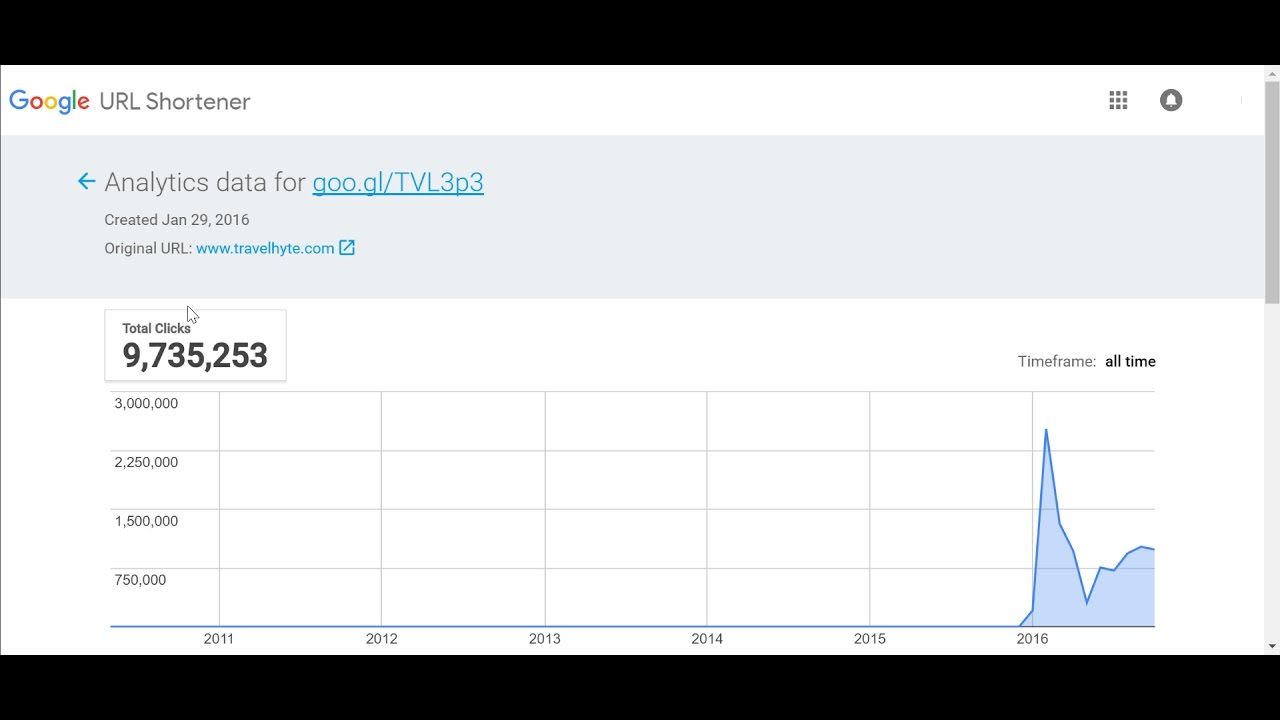Screen dimensions: 1280x720
Task: Click the lowest dip point in 2016 chart line
Action: 1087,603
